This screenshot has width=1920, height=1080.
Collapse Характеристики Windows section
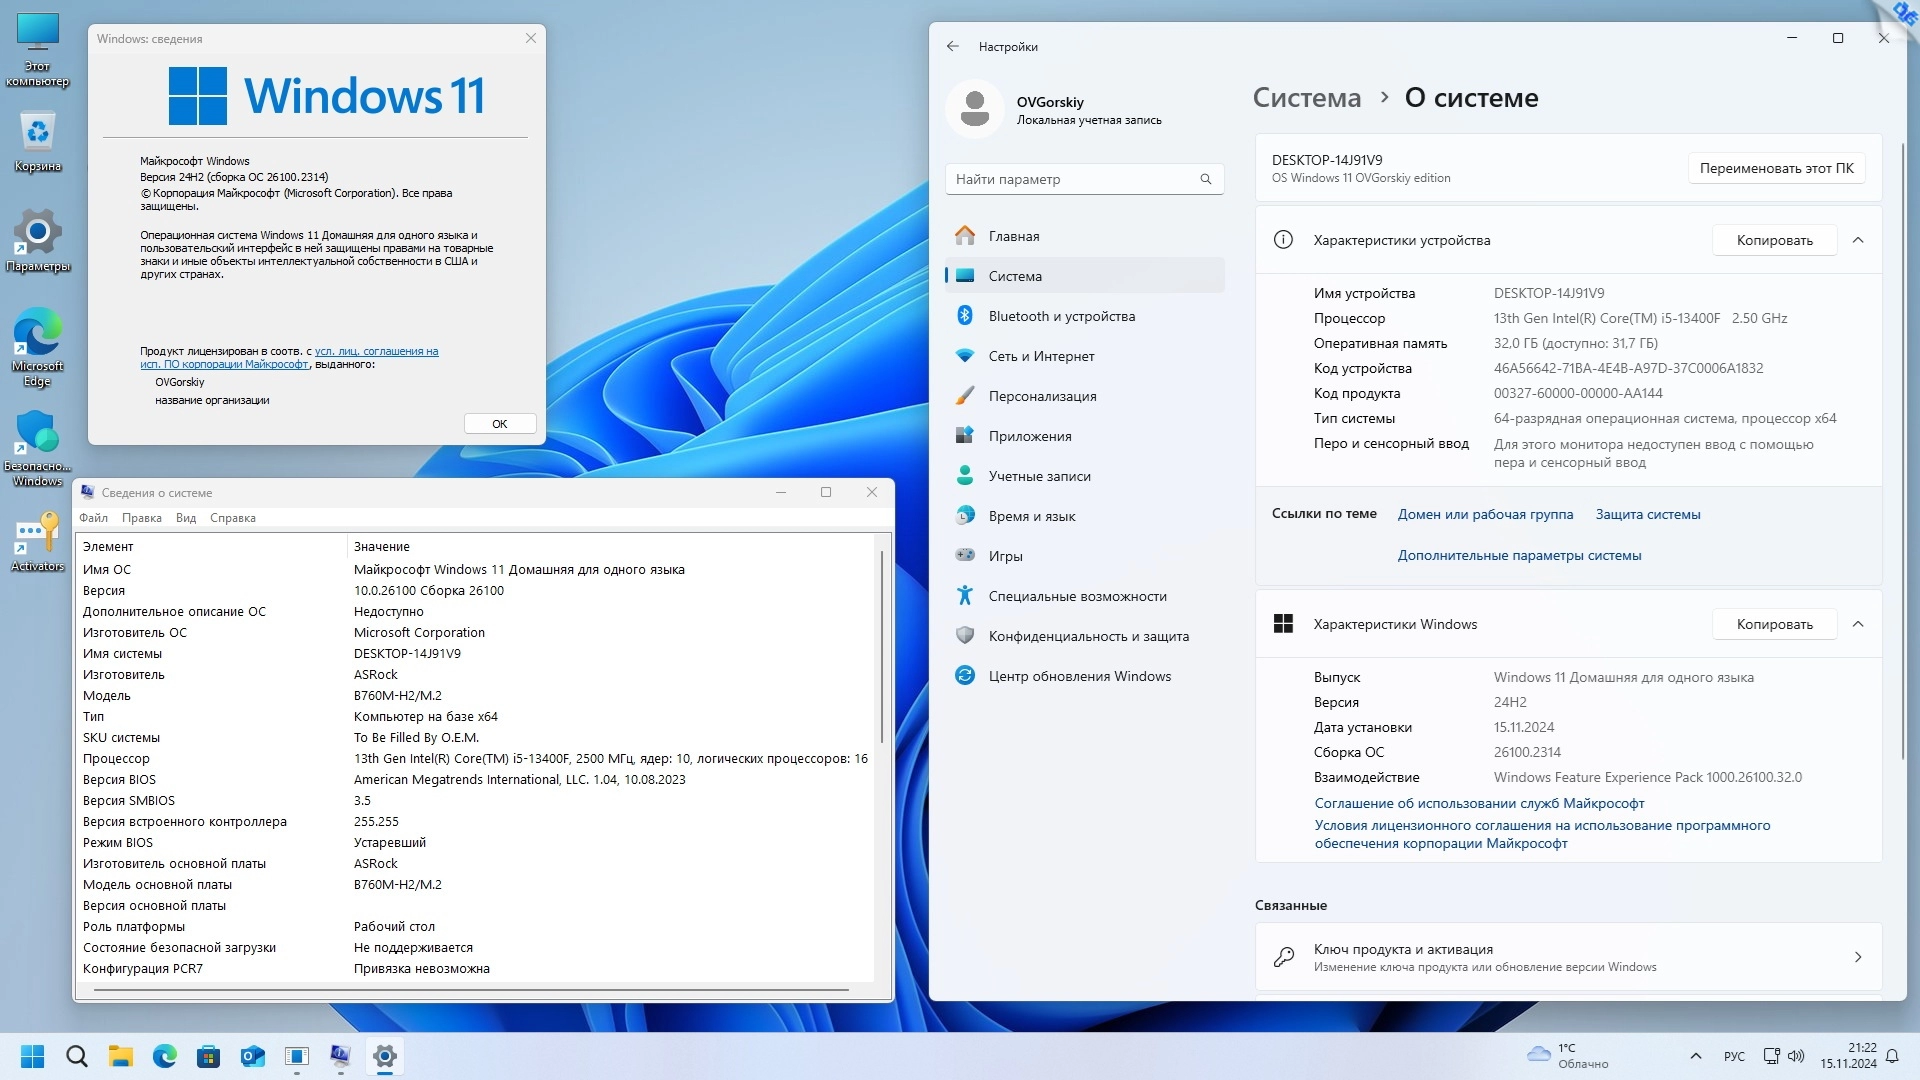tap(1858, 624)
